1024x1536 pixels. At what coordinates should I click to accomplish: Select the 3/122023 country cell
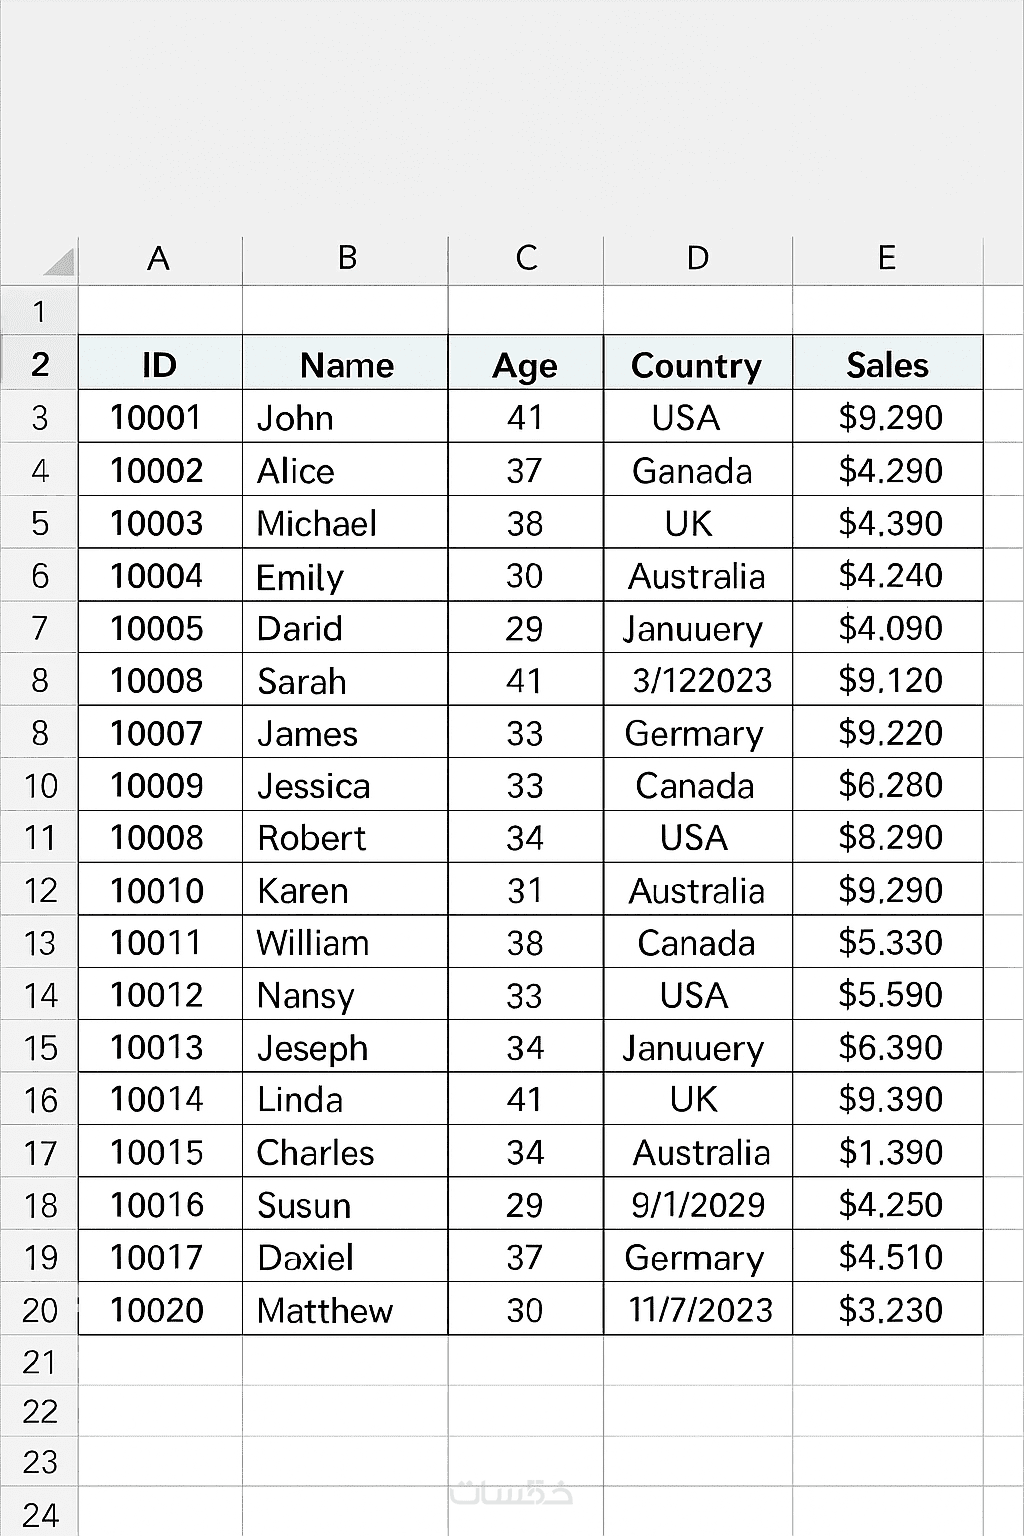697,680
